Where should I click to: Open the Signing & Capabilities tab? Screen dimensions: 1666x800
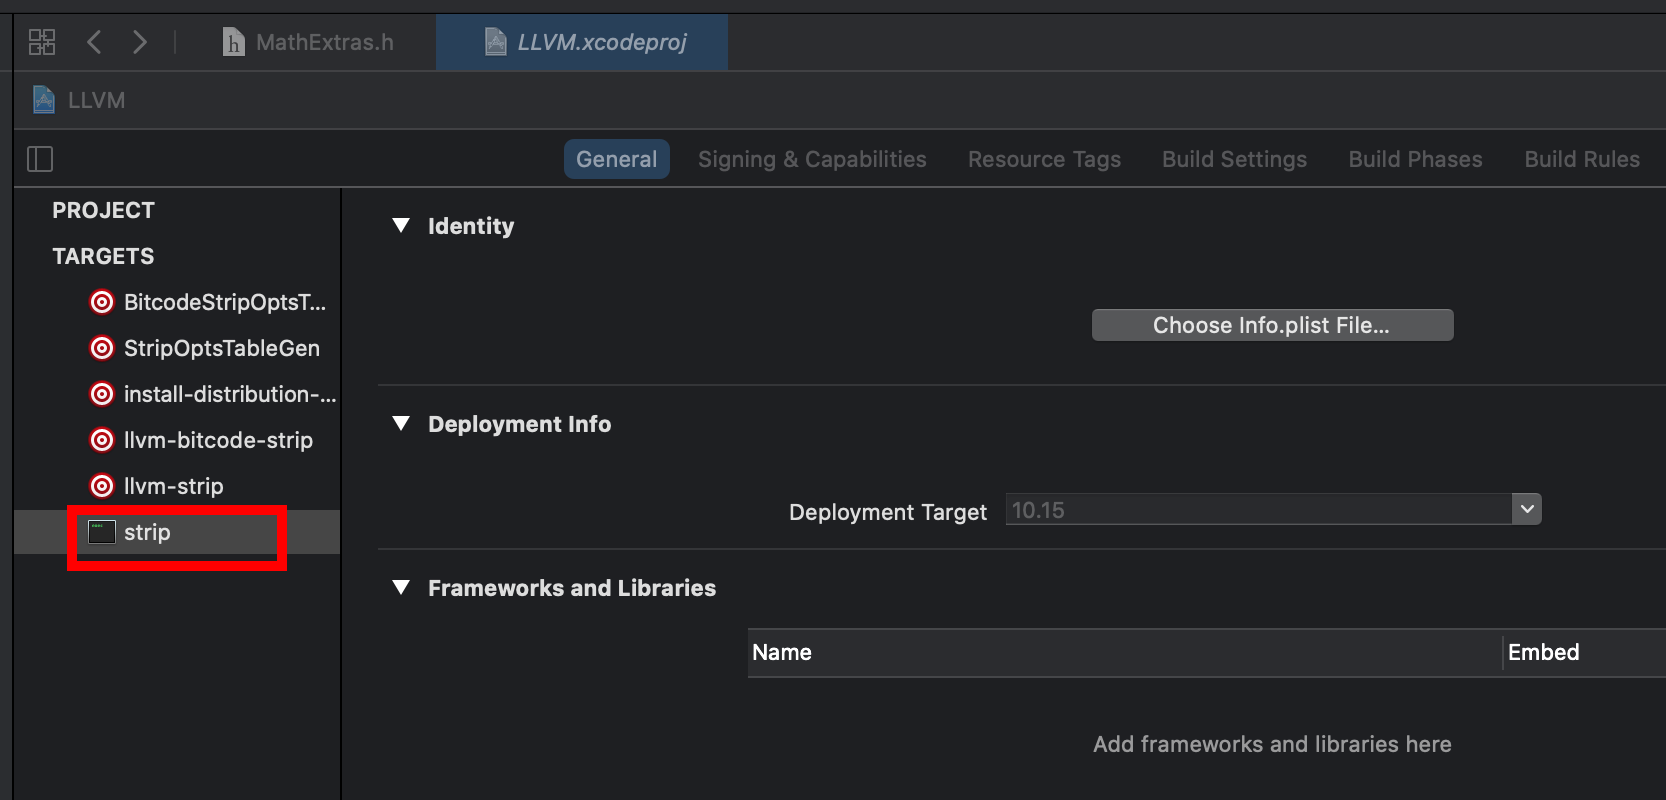click(x=812, y=159)
